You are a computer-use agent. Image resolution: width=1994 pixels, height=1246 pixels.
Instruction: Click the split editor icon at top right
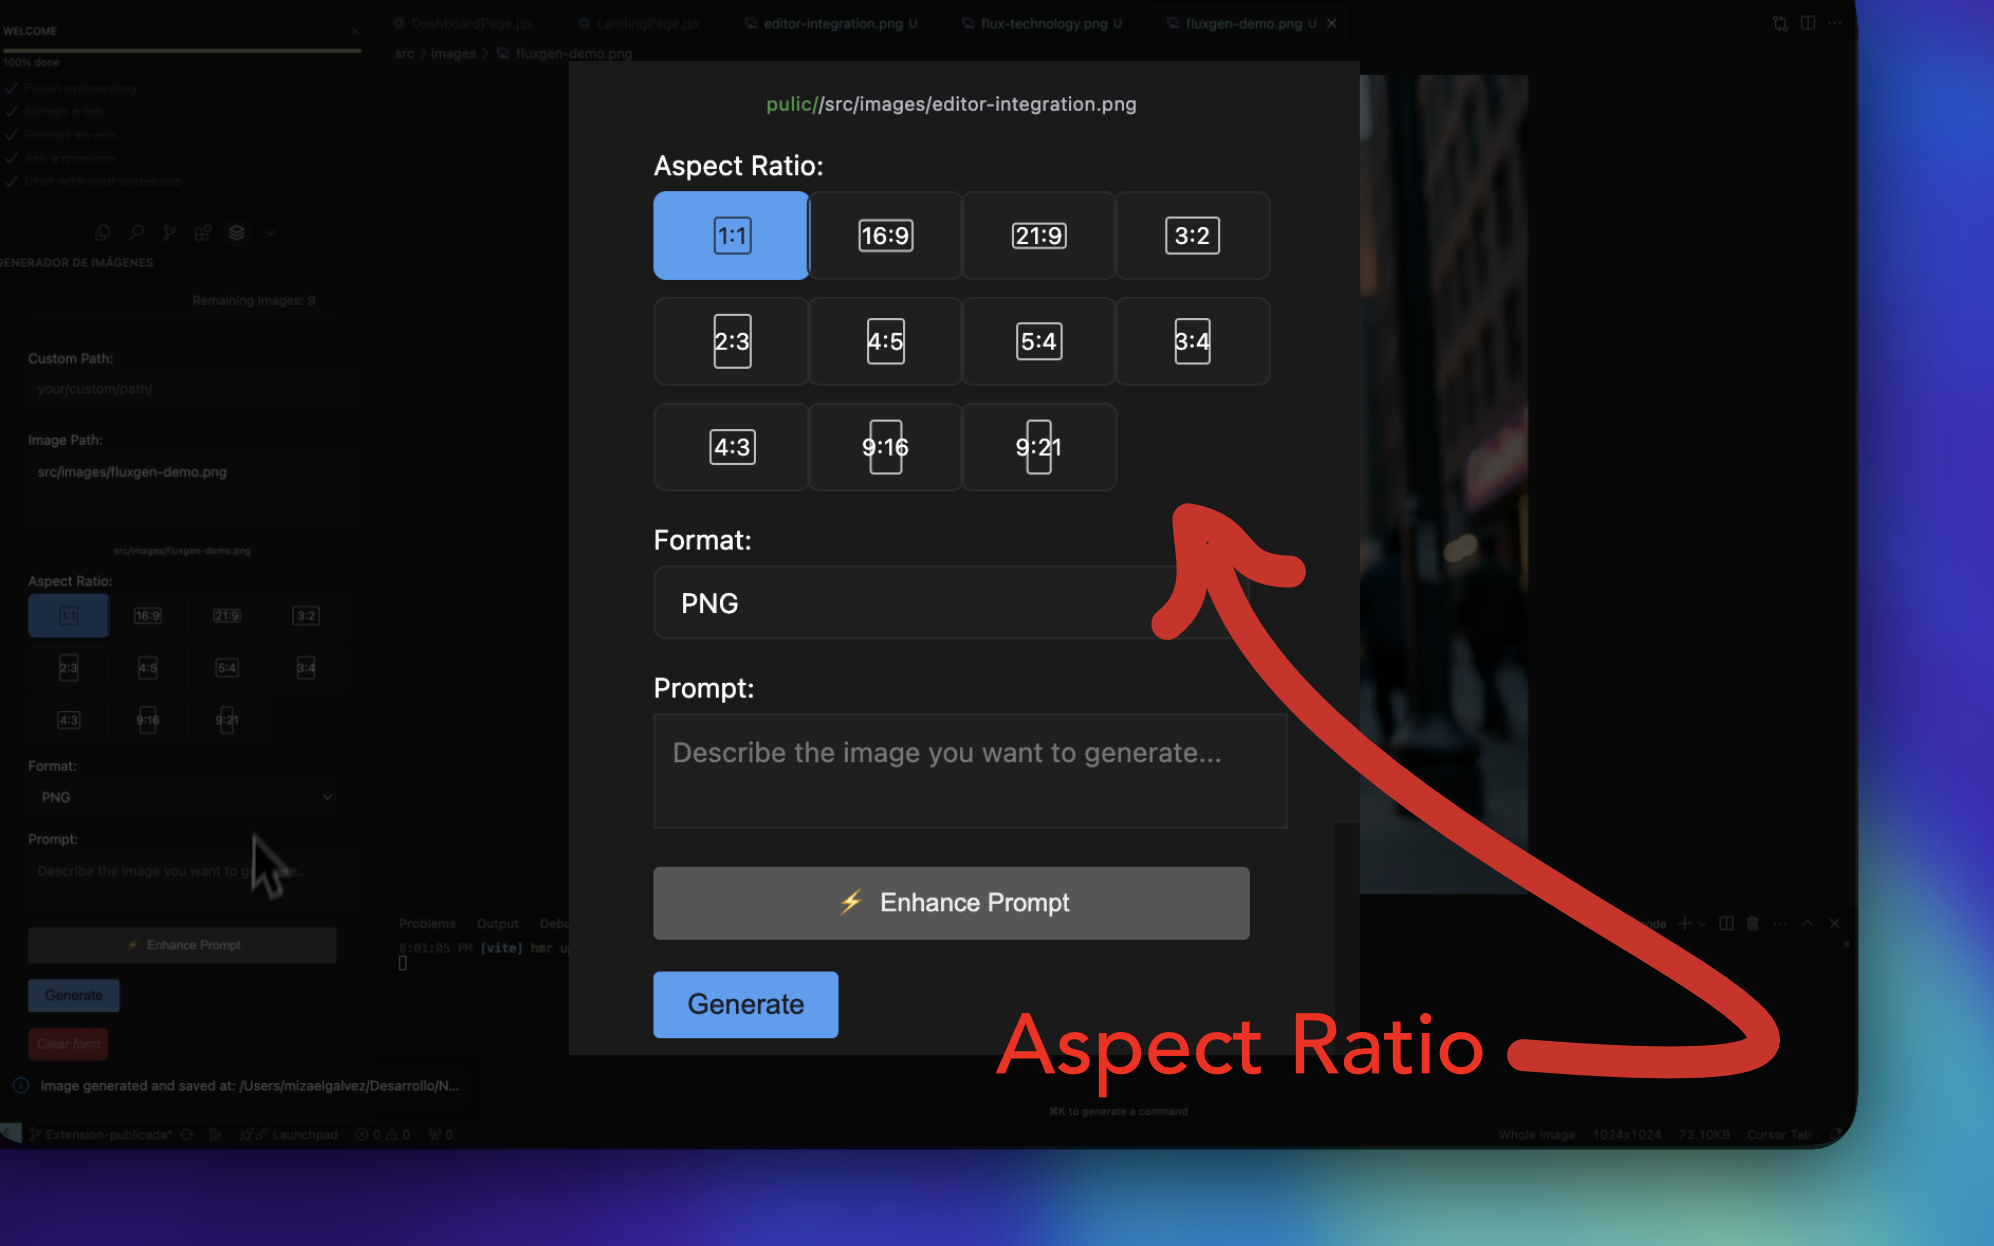[1808, 23]
